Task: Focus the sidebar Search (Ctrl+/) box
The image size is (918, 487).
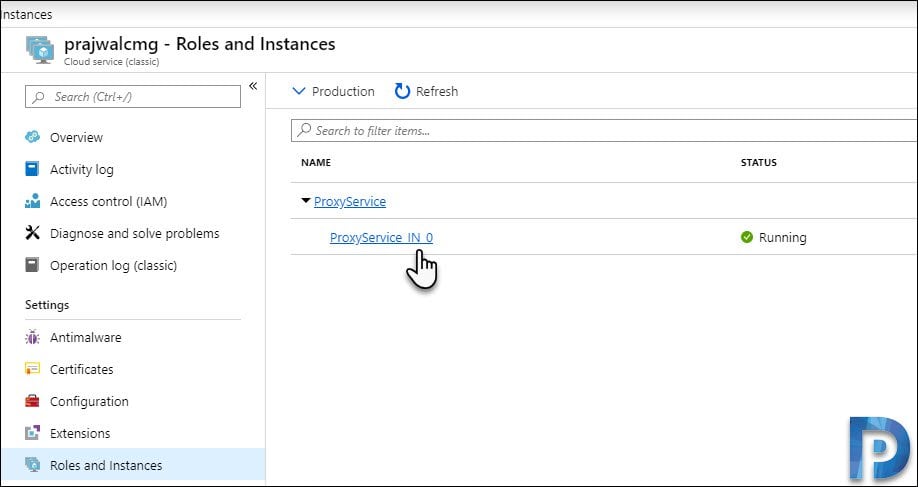Action: click(133, 97)
